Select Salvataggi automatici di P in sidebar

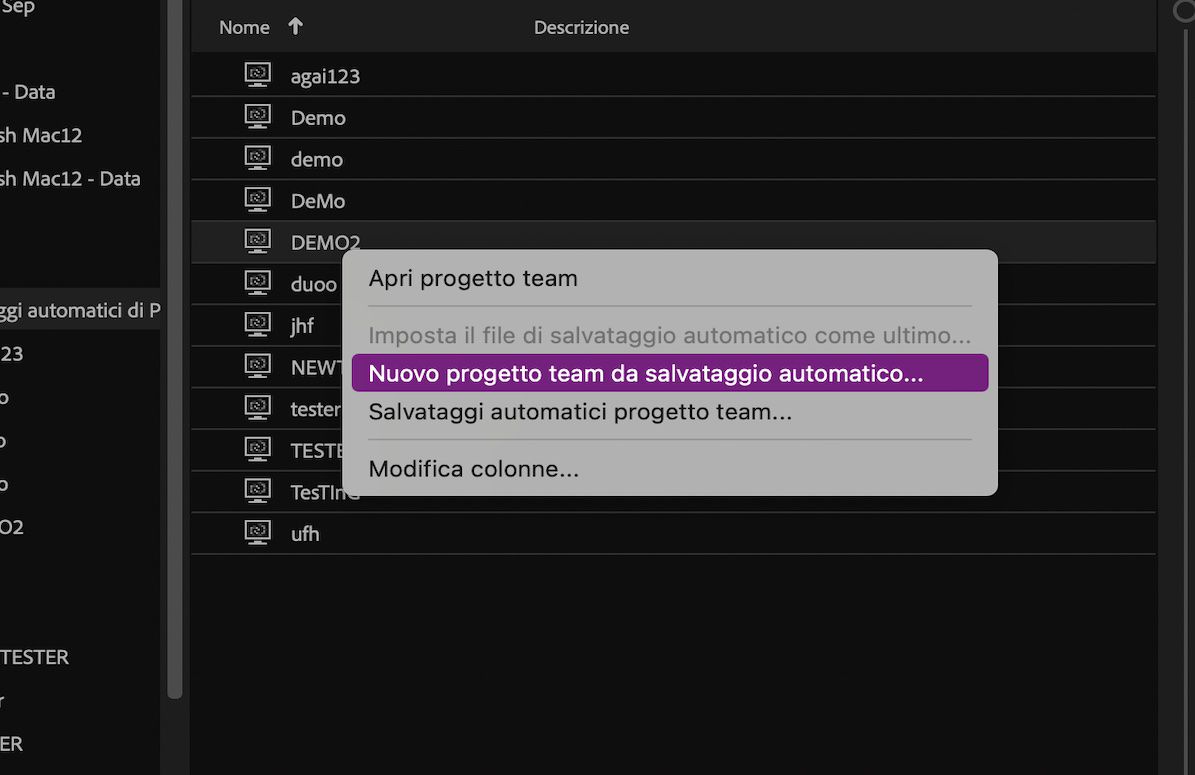pos(80,310)
